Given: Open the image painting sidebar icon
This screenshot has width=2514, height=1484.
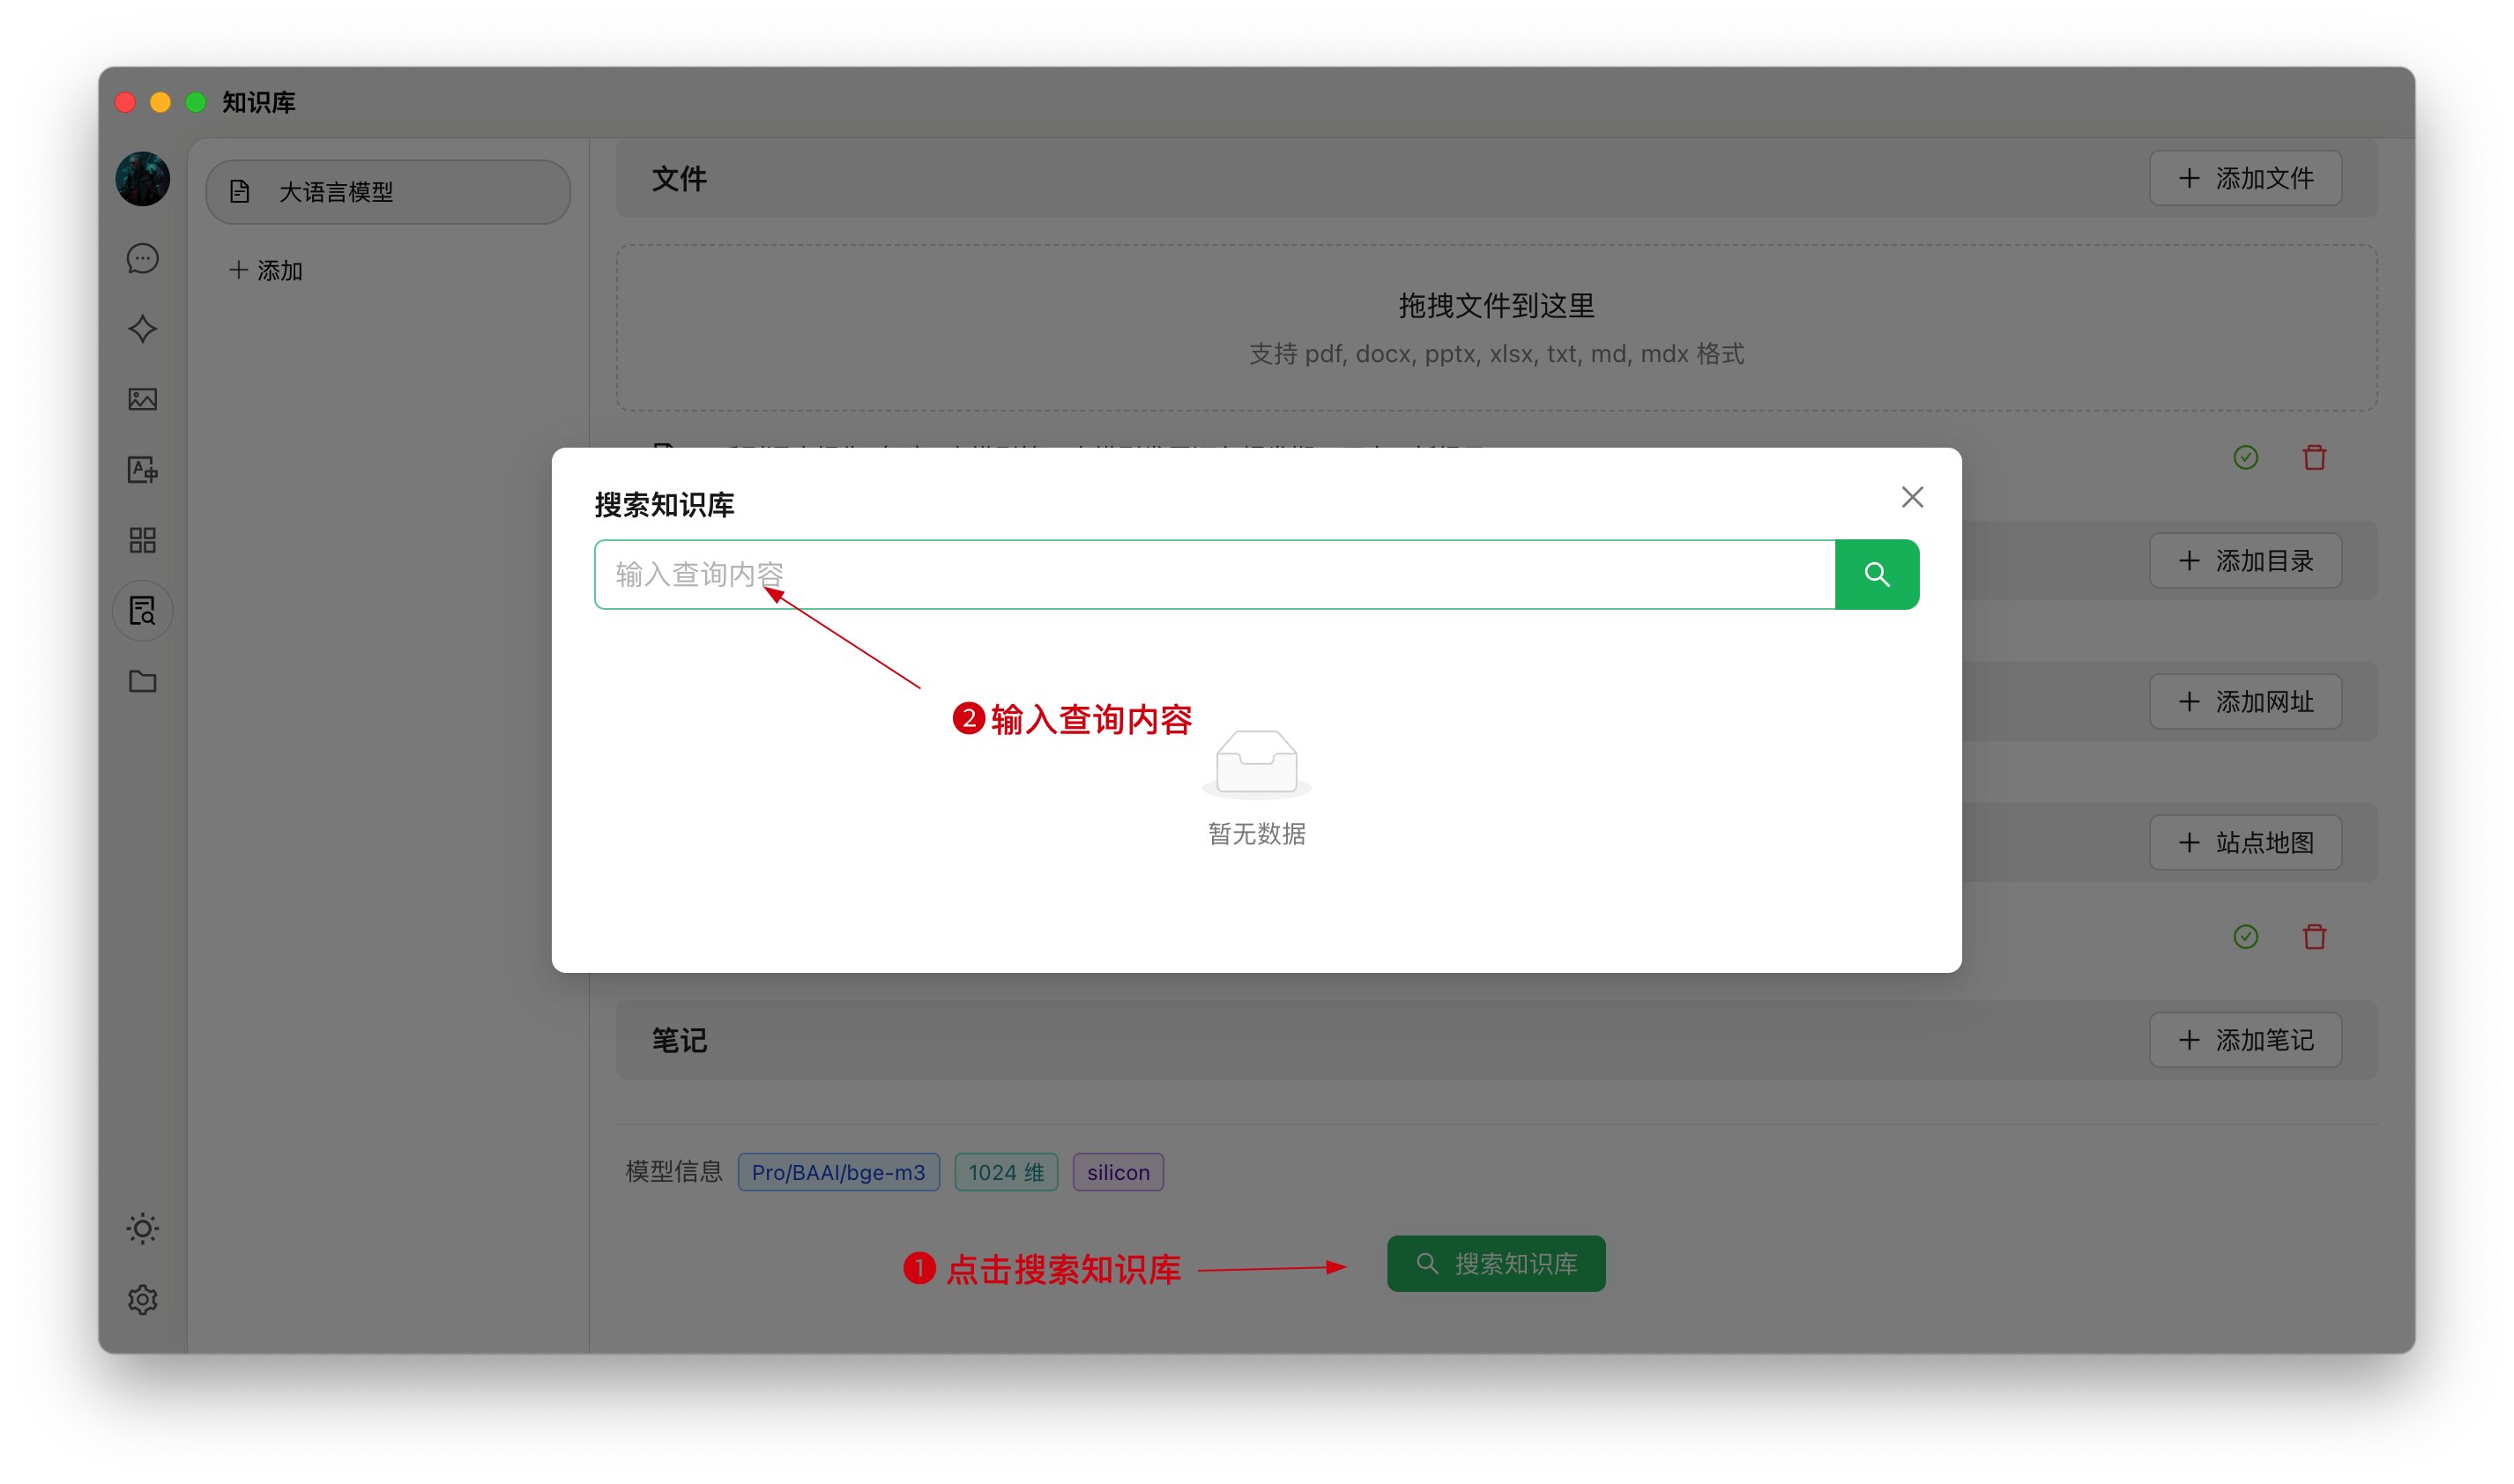Looking at the screenshot, I should [143, 399].
